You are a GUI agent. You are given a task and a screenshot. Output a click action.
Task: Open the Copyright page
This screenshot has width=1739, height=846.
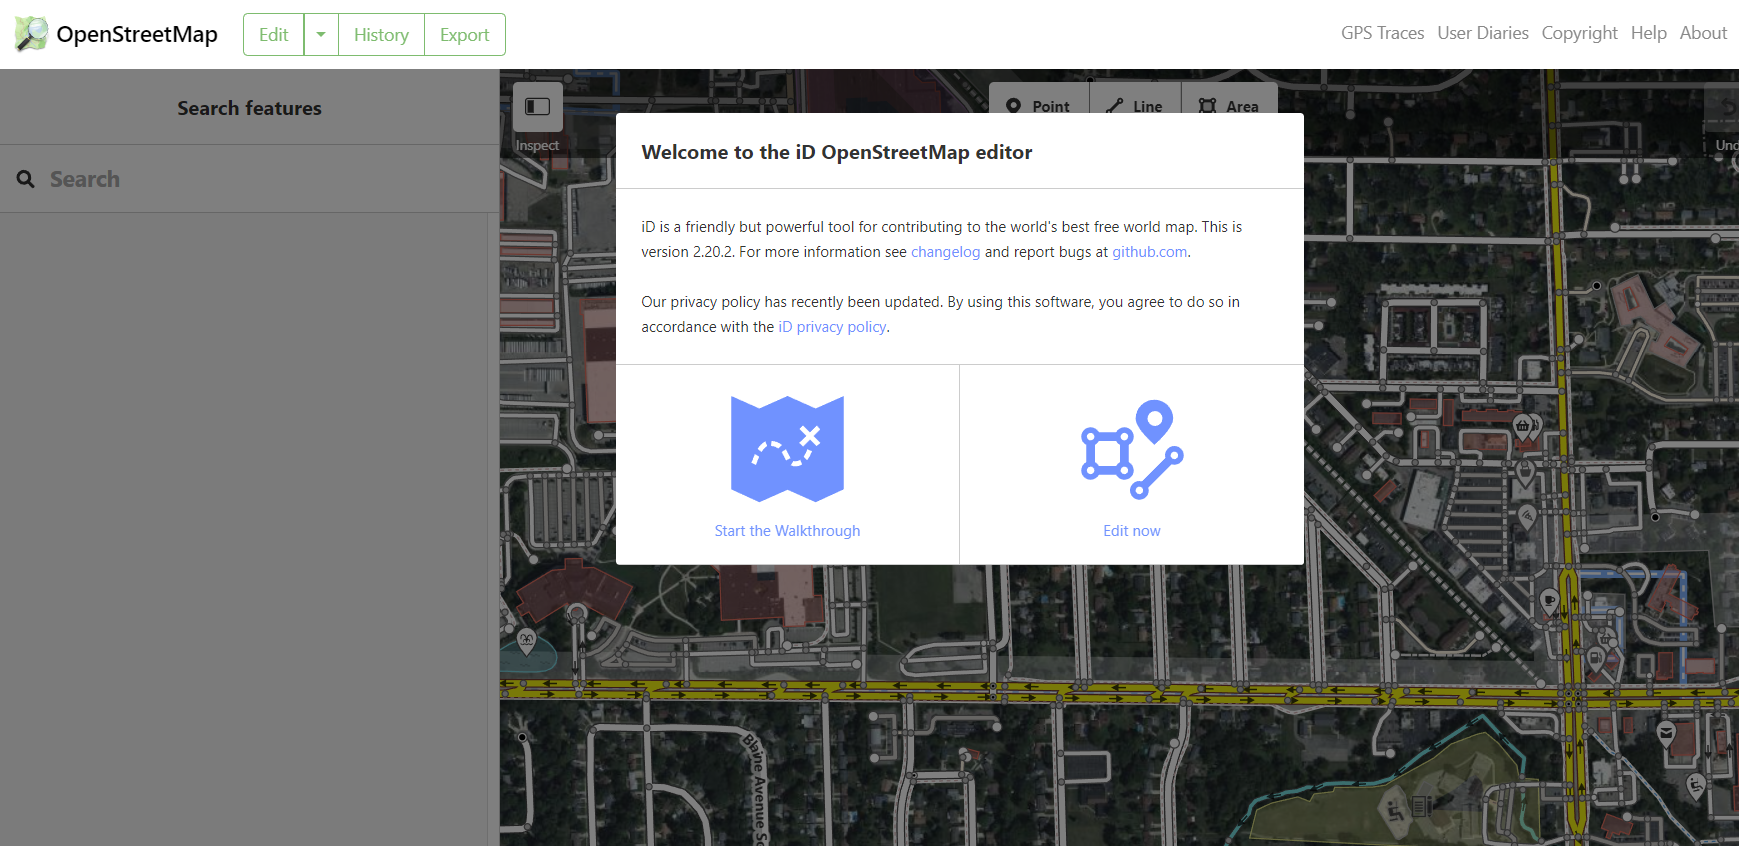[1579, 33]
